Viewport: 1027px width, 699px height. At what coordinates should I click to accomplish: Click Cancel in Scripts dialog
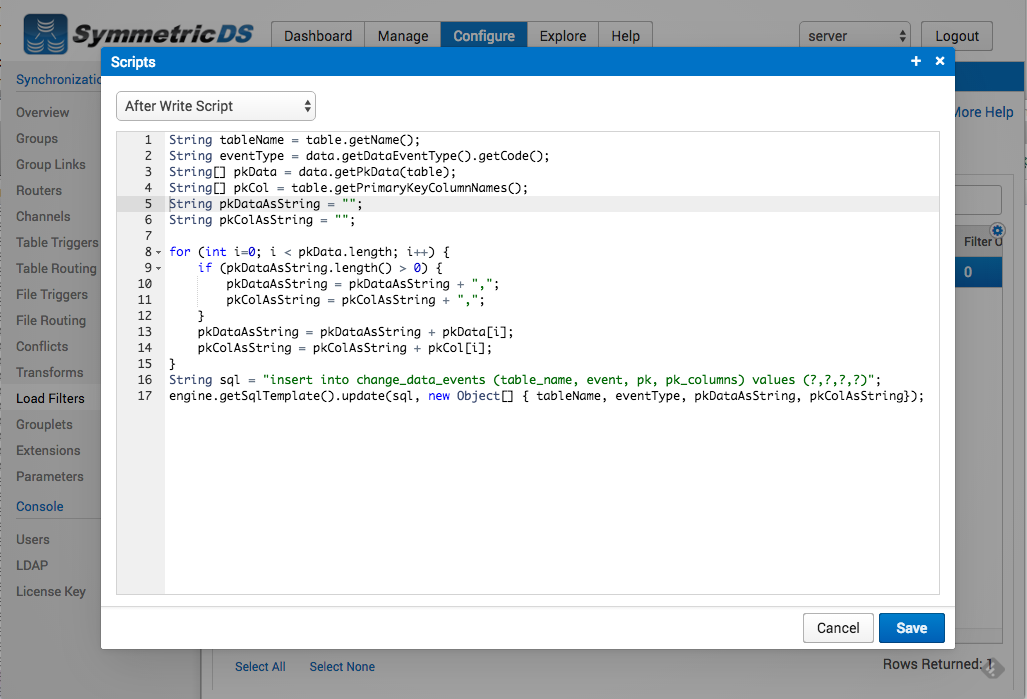(838, 628)
